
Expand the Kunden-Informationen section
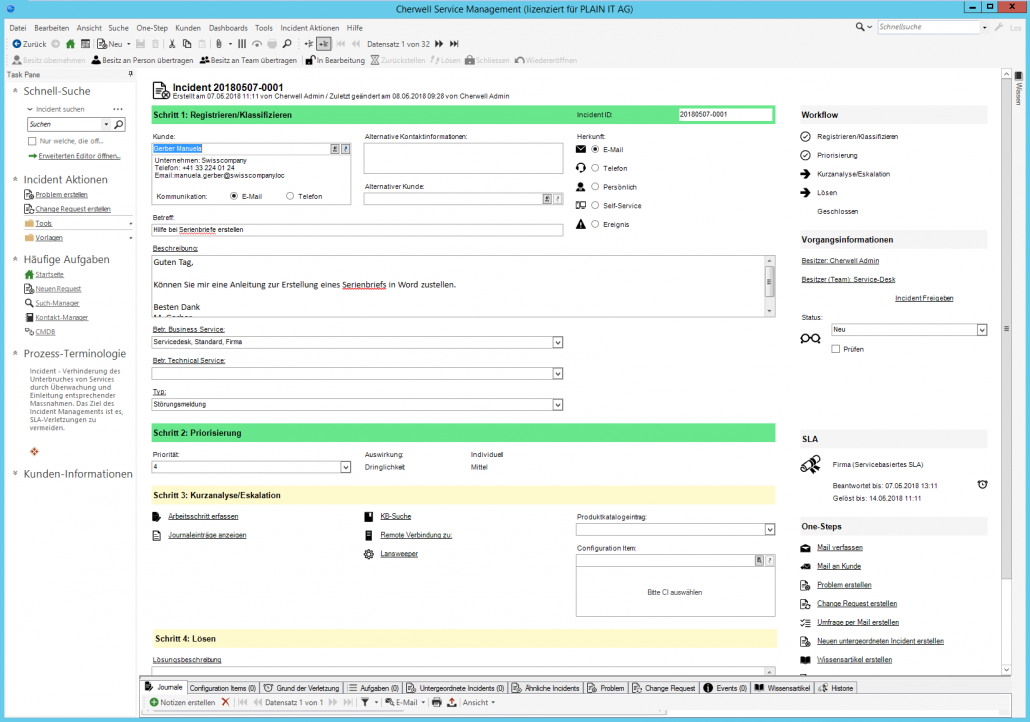(x=15, y=474)
